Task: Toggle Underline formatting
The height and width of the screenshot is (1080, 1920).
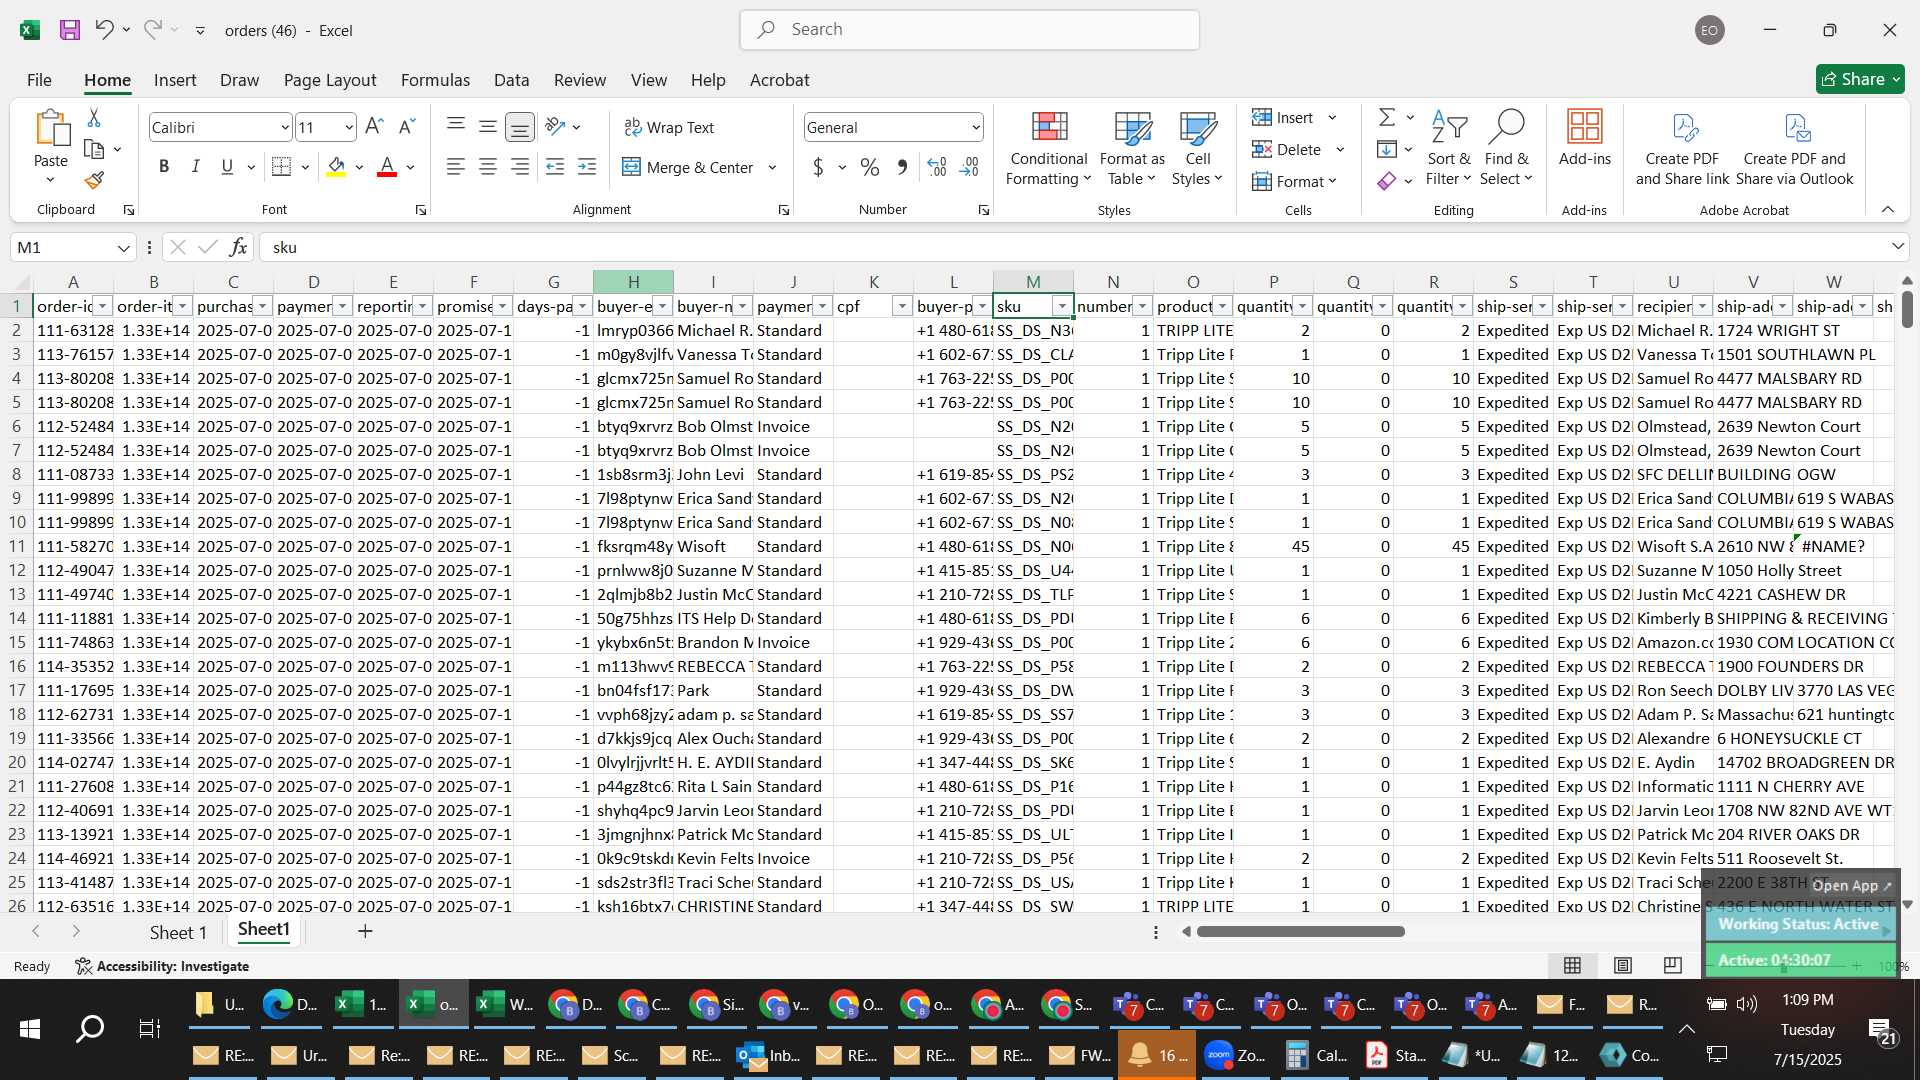Action: 227,167
